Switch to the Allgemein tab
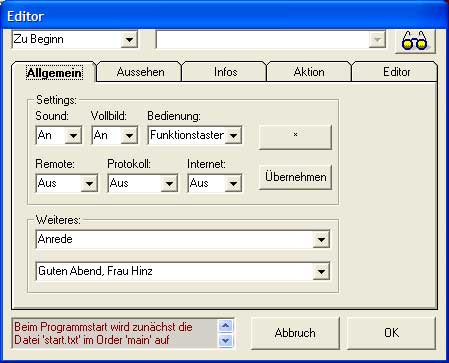This screenshot has width=449, height=363. [x=54, y=73]
